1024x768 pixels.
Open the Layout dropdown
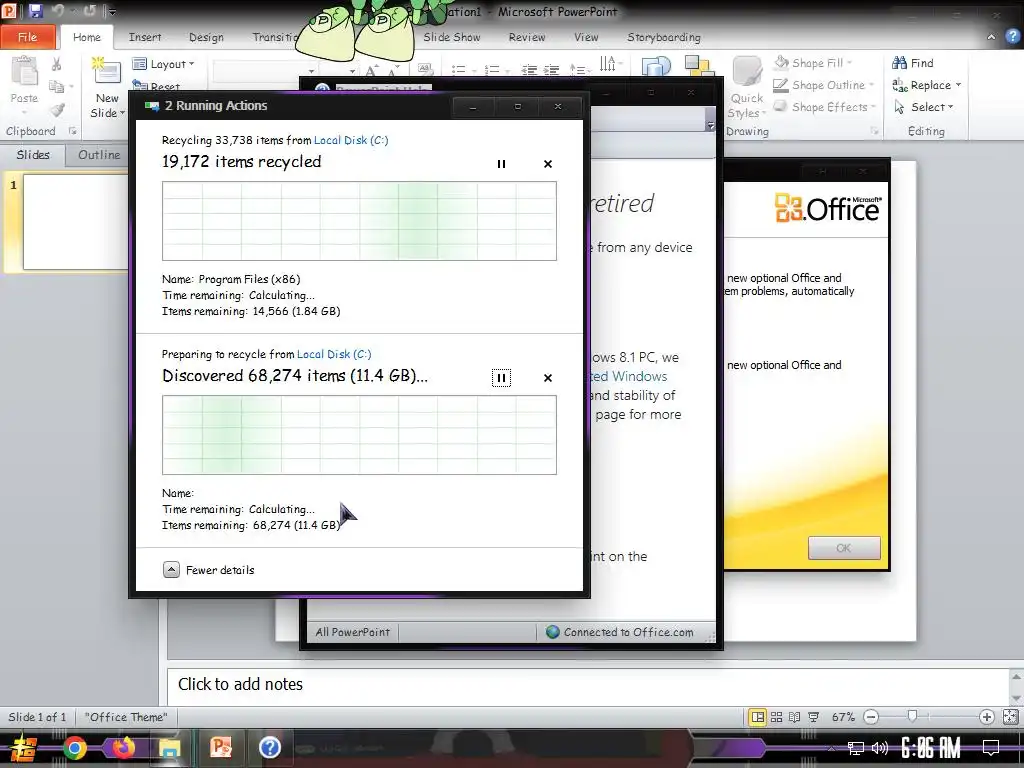point(163,64)
